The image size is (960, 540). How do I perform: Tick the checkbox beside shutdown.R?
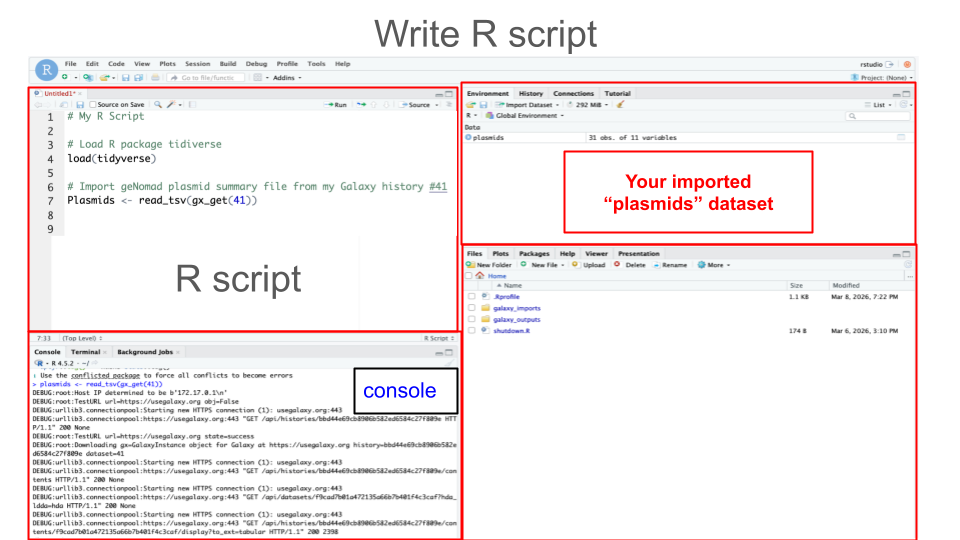coord(471,330)
